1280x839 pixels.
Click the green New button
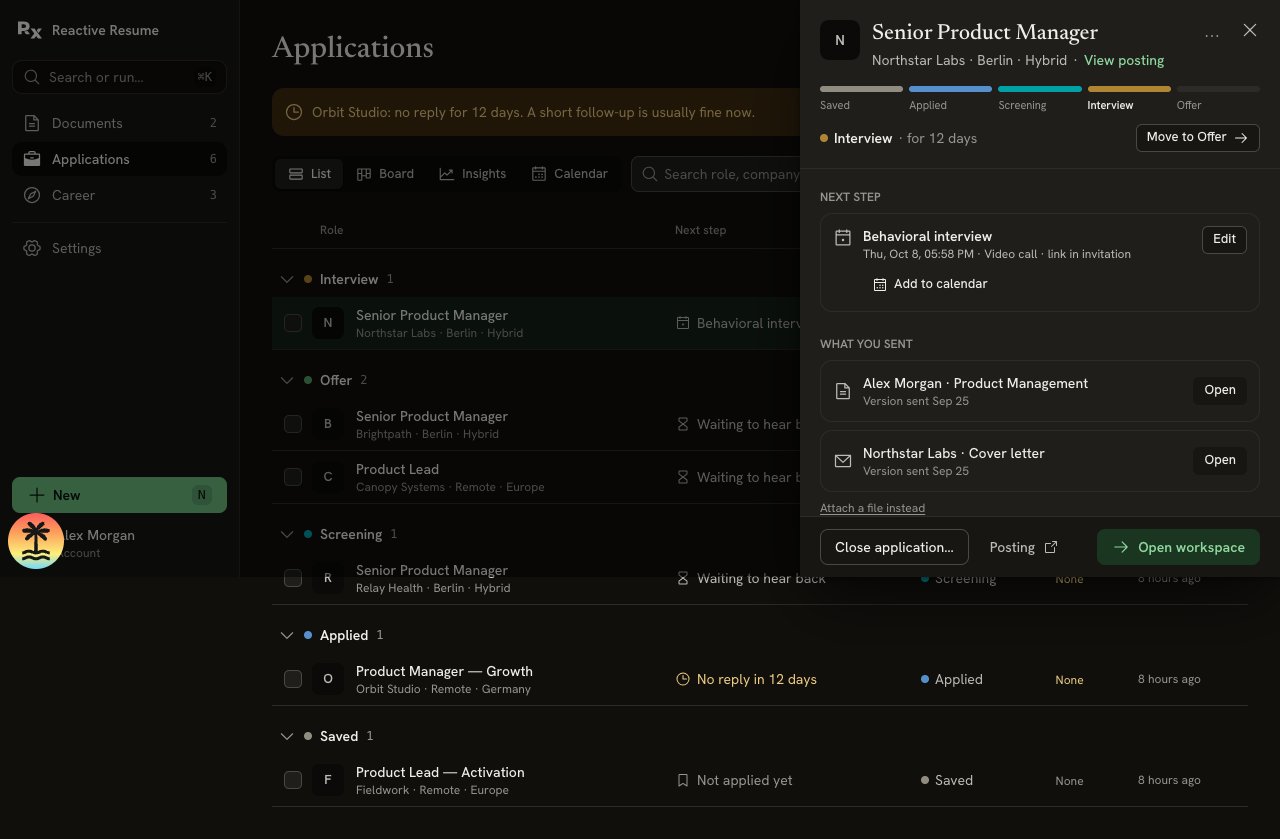(x=119, y=495)
